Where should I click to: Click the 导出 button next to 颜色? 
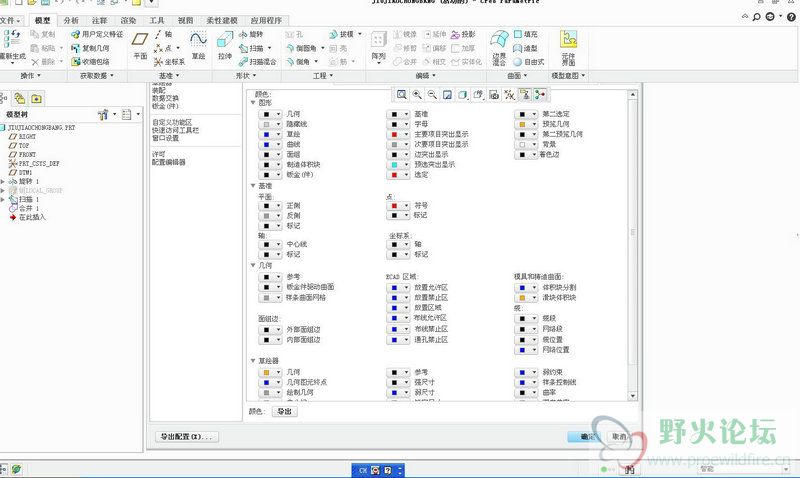coord(285,411)
